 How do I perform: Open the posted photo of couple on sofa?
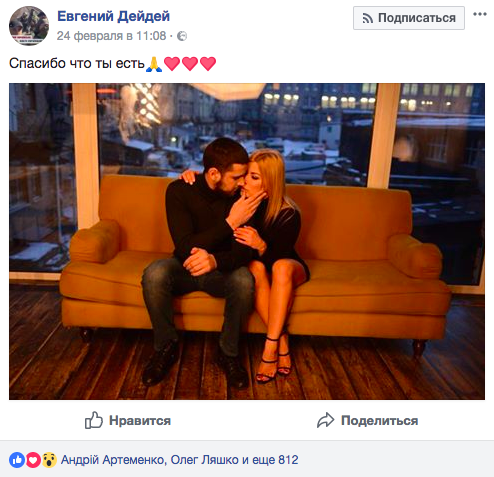pyautogui.click(x=247, y=241)
